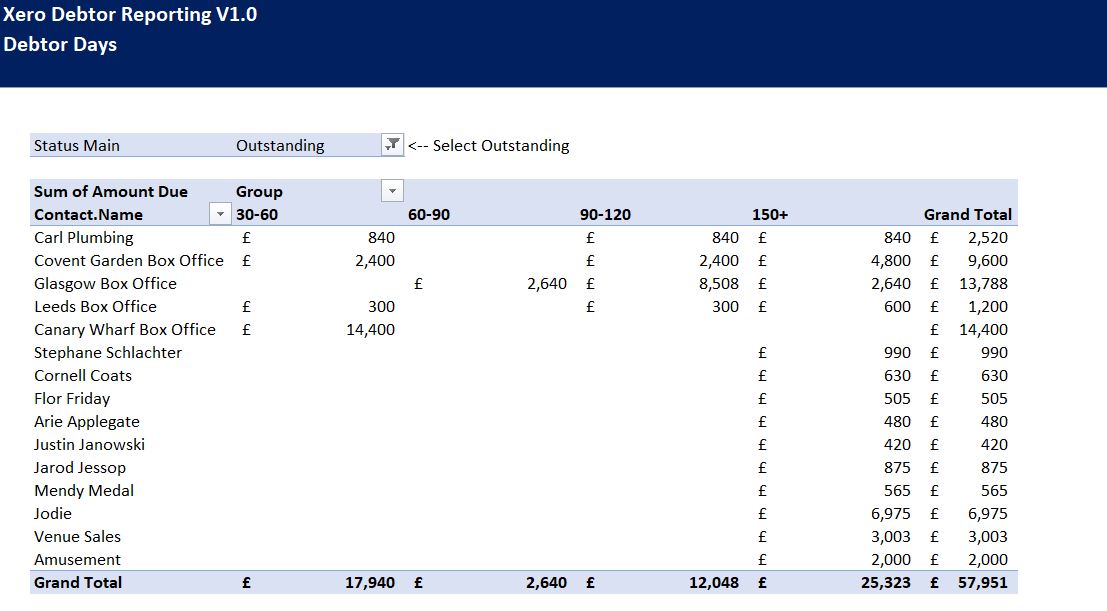This screenshot has height=611, width=1107.
Task: Click the Status Main label cell
Action: [77, 146]
